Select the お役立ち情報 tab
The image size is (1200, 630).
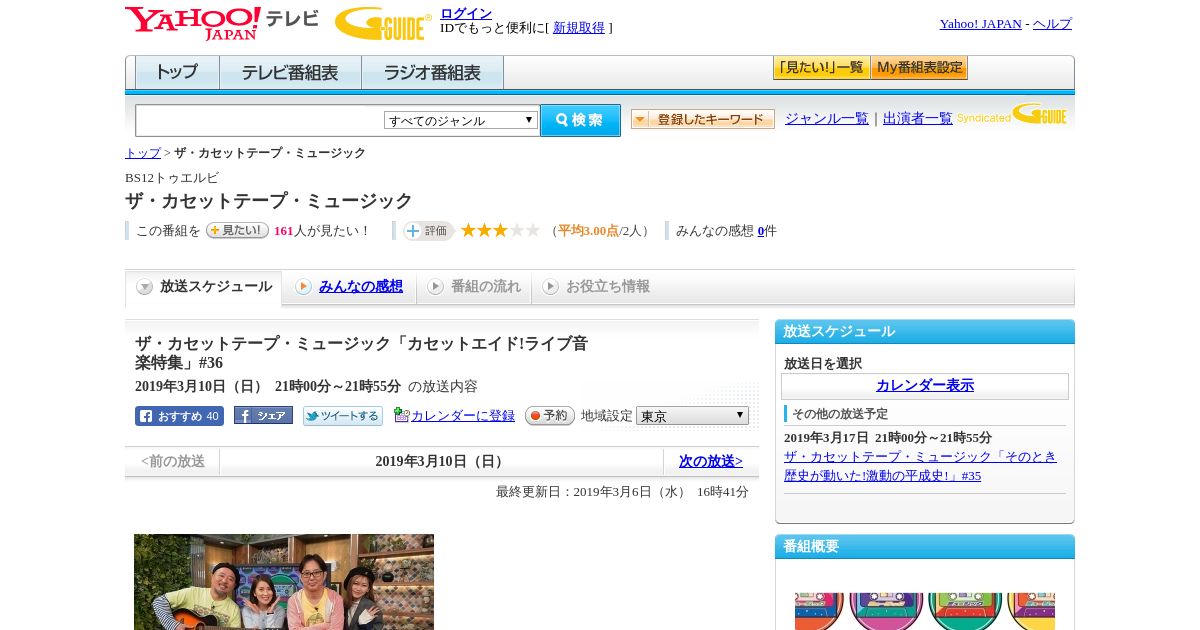point(596,287)
